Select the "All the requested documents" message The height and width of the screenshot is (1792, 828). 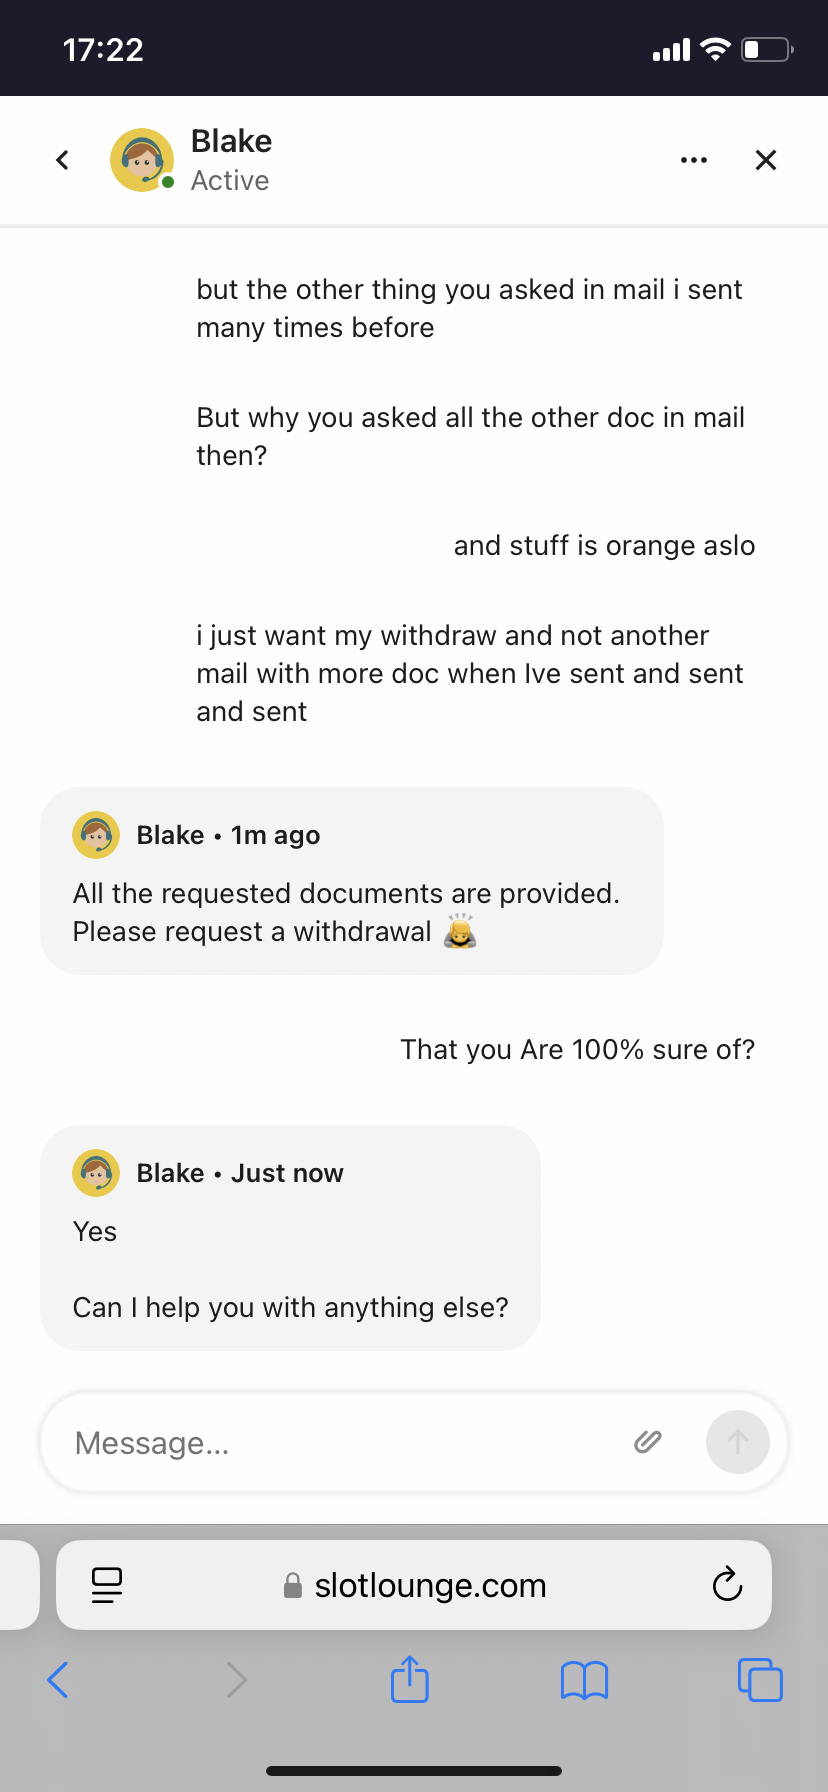346,912
